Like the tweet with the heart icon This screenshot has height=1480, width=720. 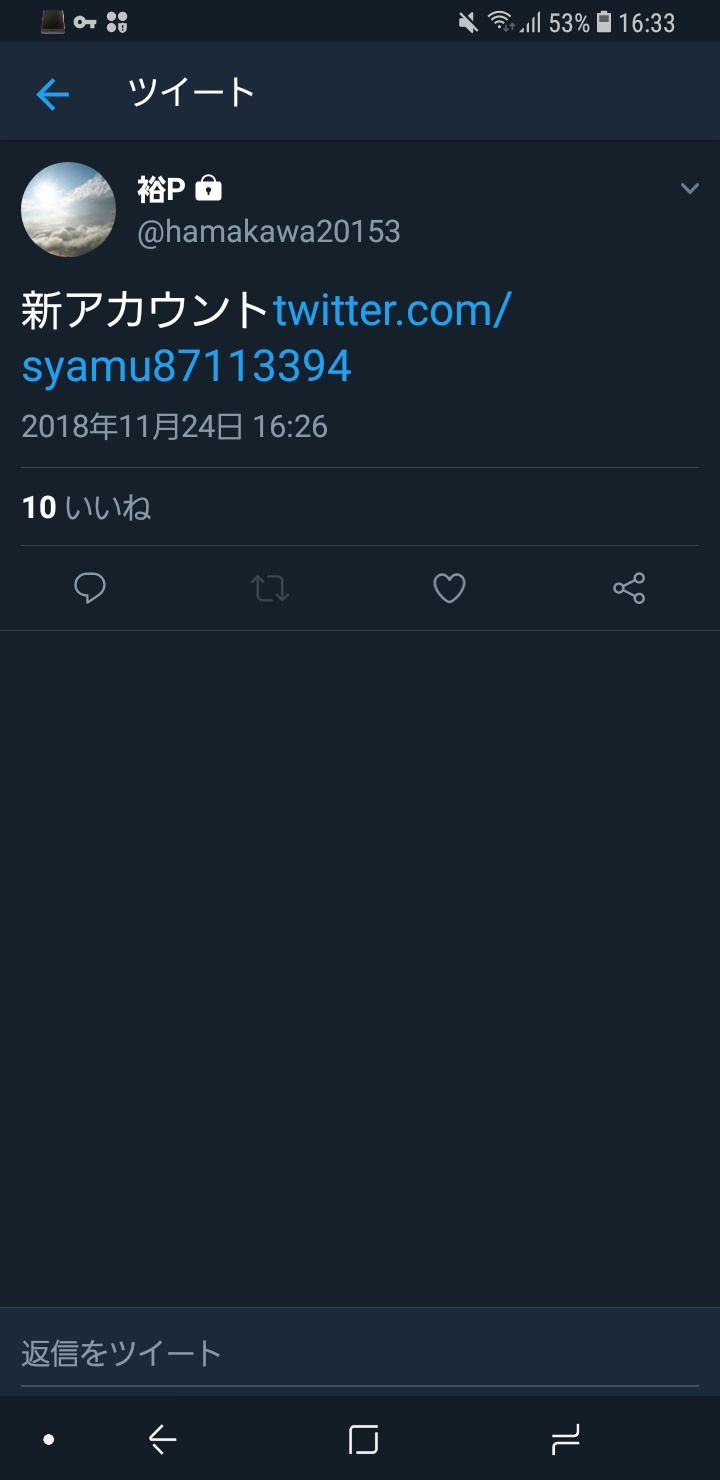pos(449,588)
